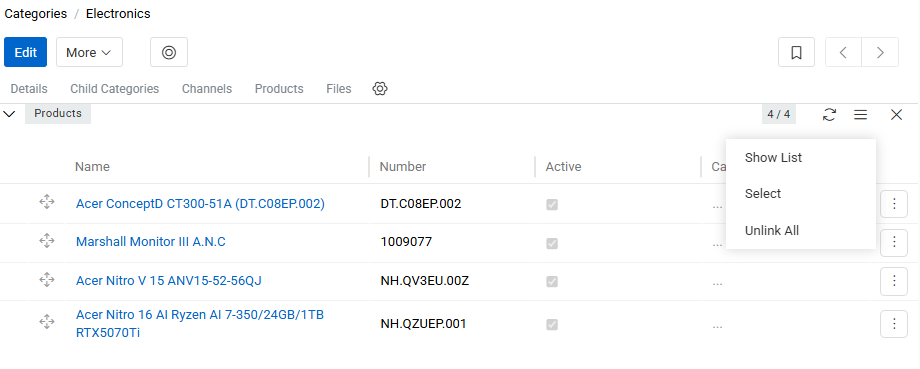The width and height of the screenshot is (920, 369).
Task: Open the More dropdown button
Action: pos(89,52)
